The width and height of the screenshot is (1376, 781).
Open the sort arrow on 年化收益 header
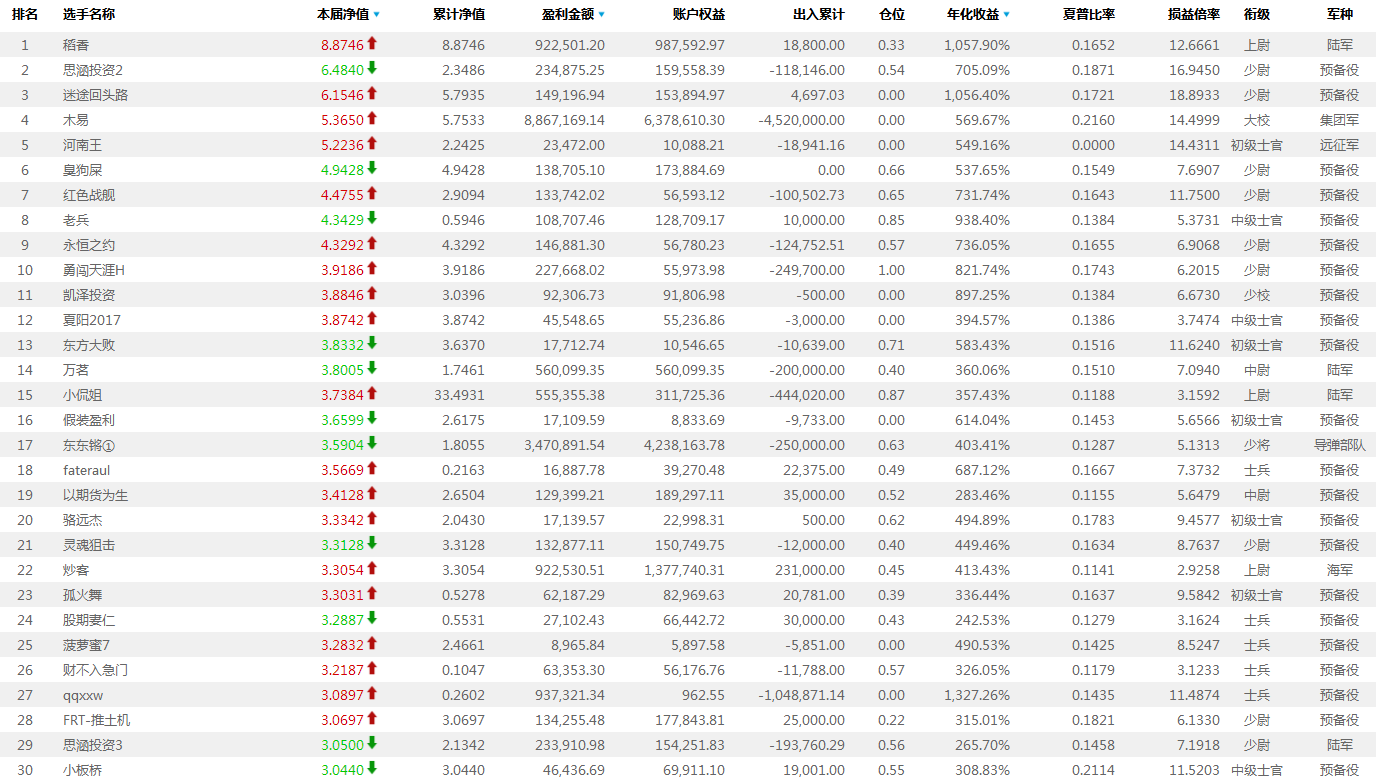click(1006, 15)
